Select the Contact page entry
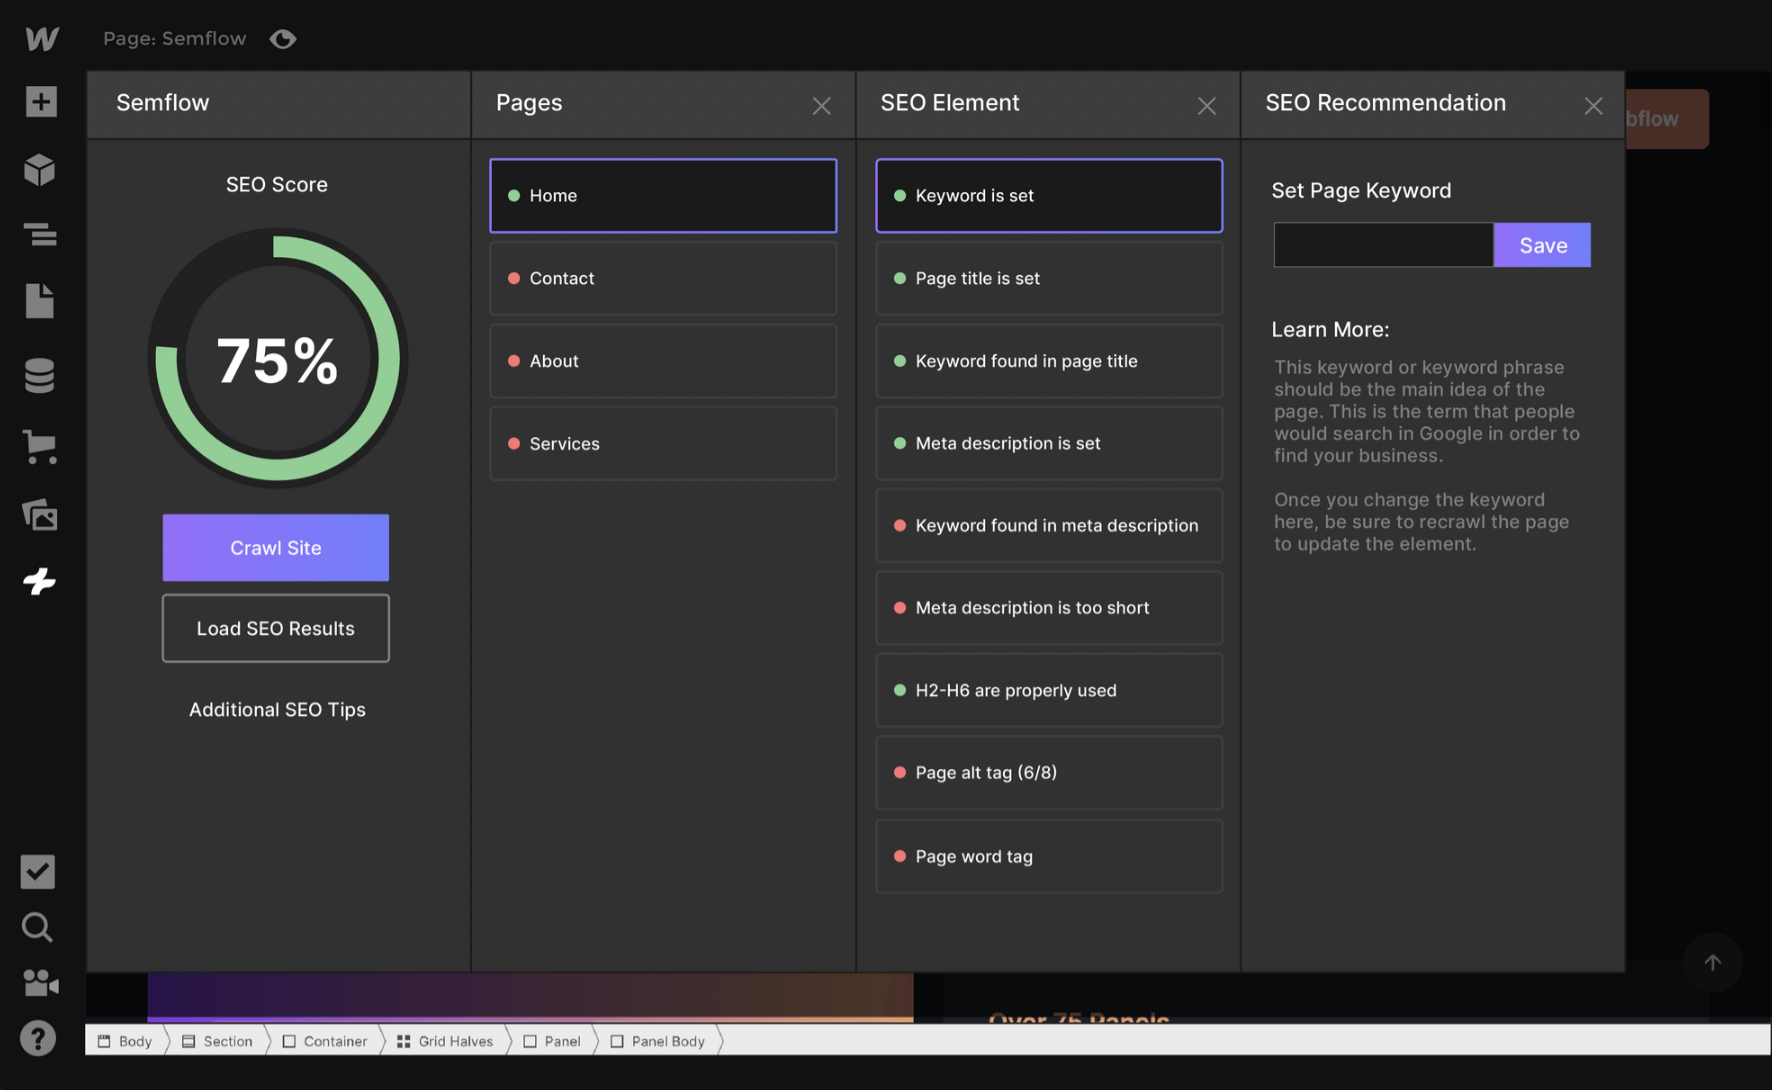Screen dimensions: 1772x1090 tap(662, 278)
